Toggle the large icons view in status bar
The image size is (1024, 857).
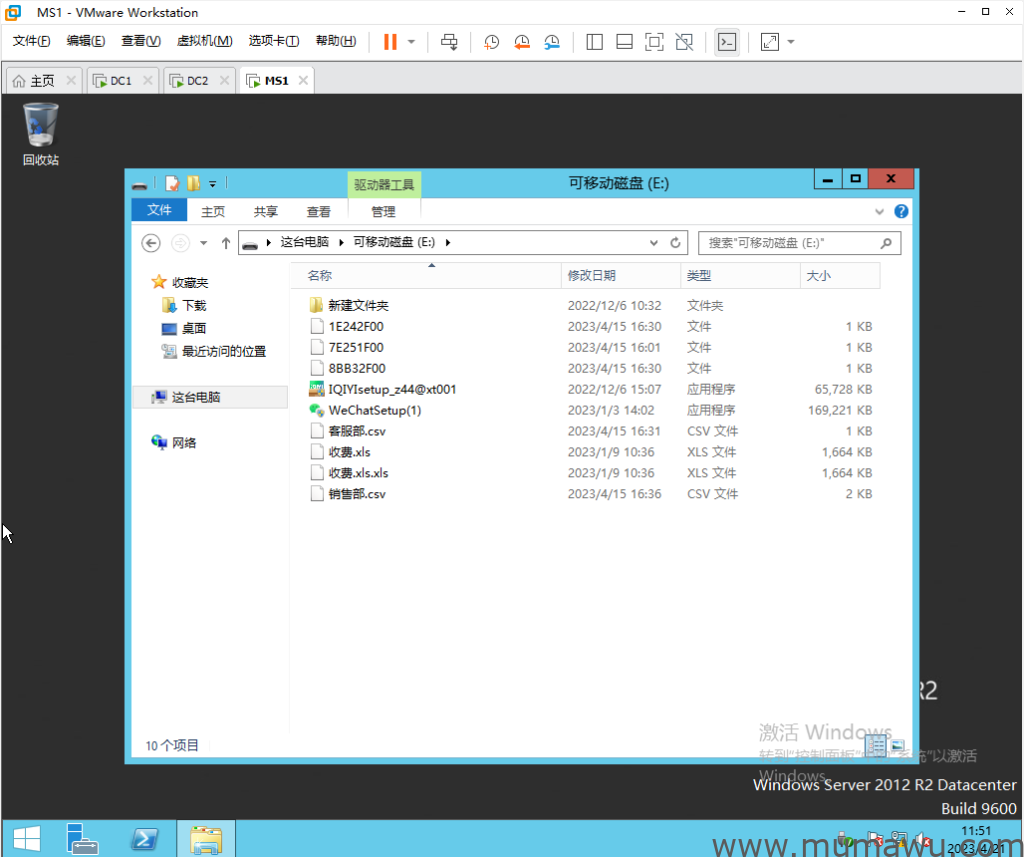point(896,746)
